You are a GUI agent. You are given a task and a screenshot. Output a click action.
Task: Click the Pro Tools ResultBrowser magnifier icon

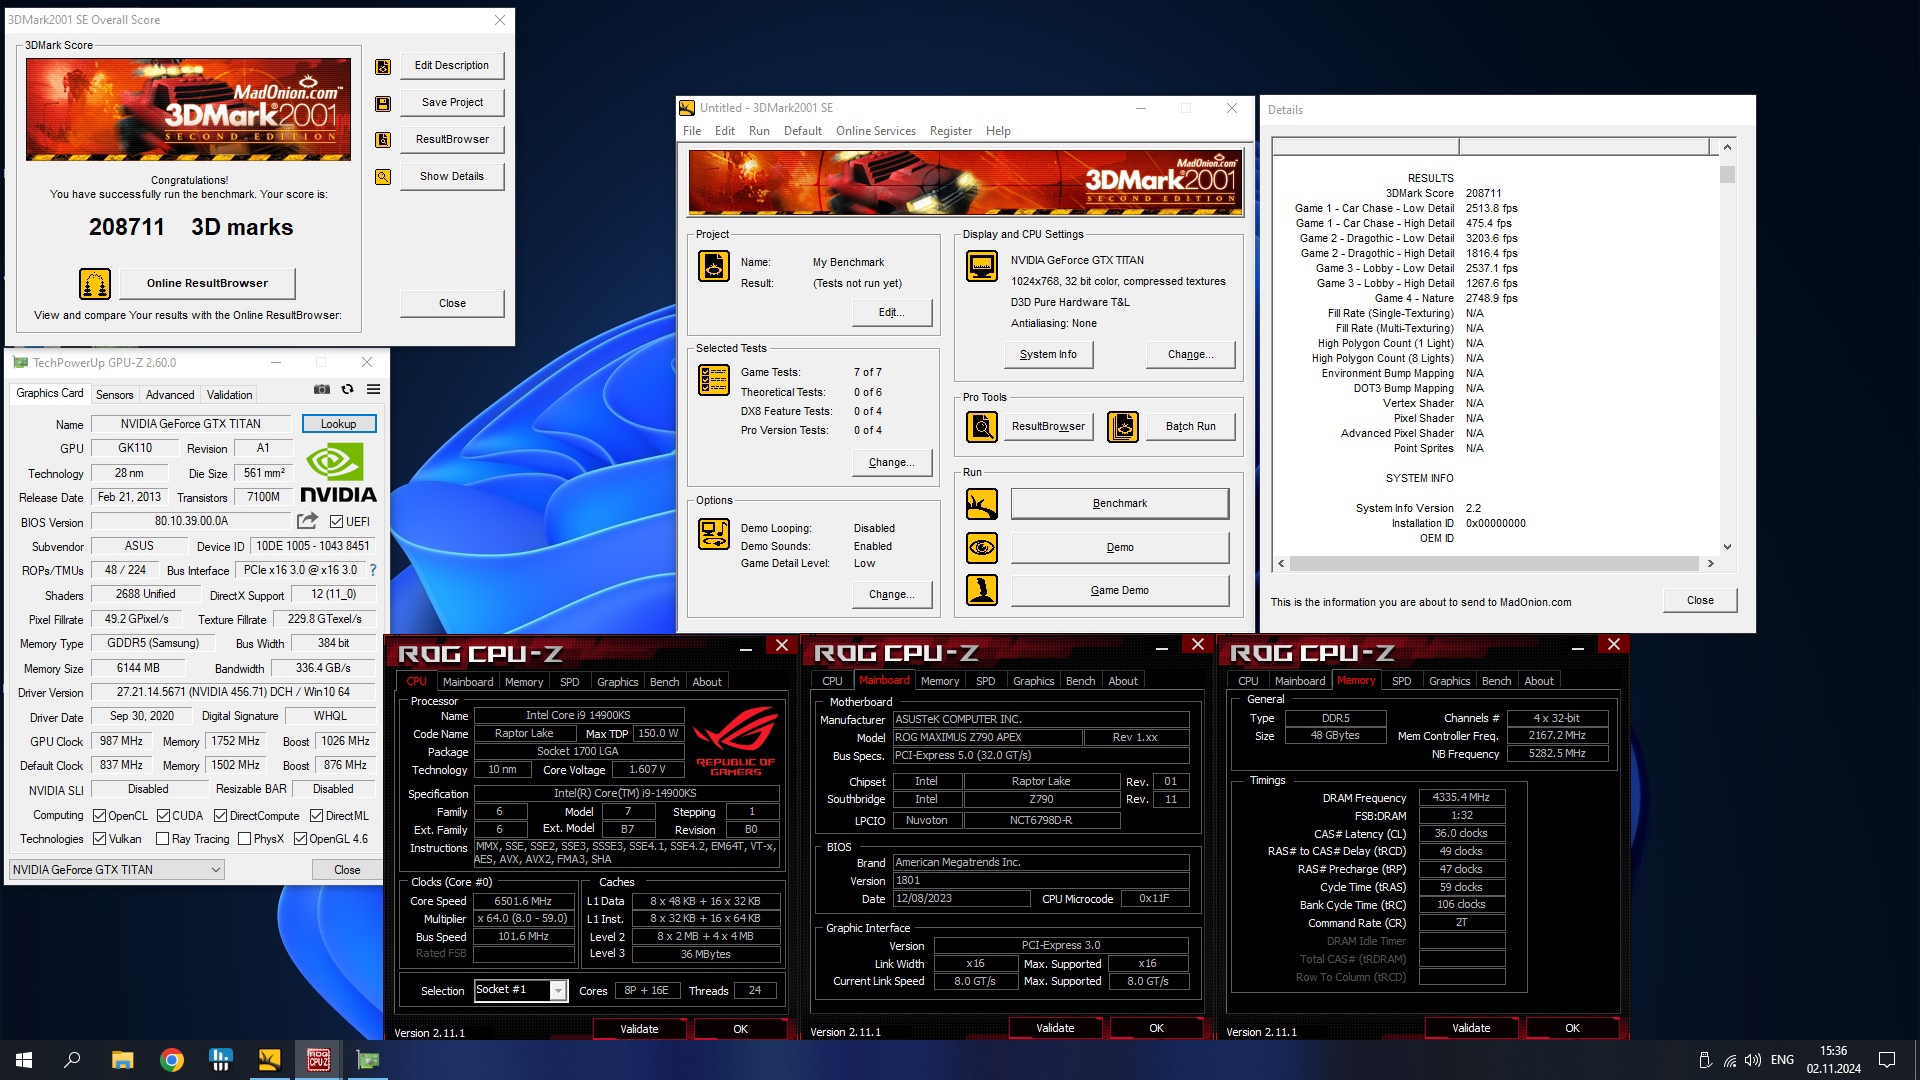[x=982, y=427]
